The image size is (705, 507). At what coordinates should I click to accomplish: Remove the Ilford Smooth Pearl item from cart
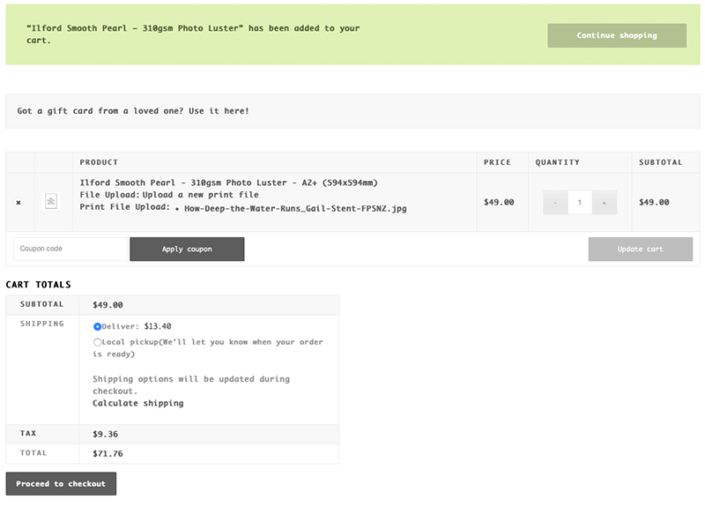18,202
